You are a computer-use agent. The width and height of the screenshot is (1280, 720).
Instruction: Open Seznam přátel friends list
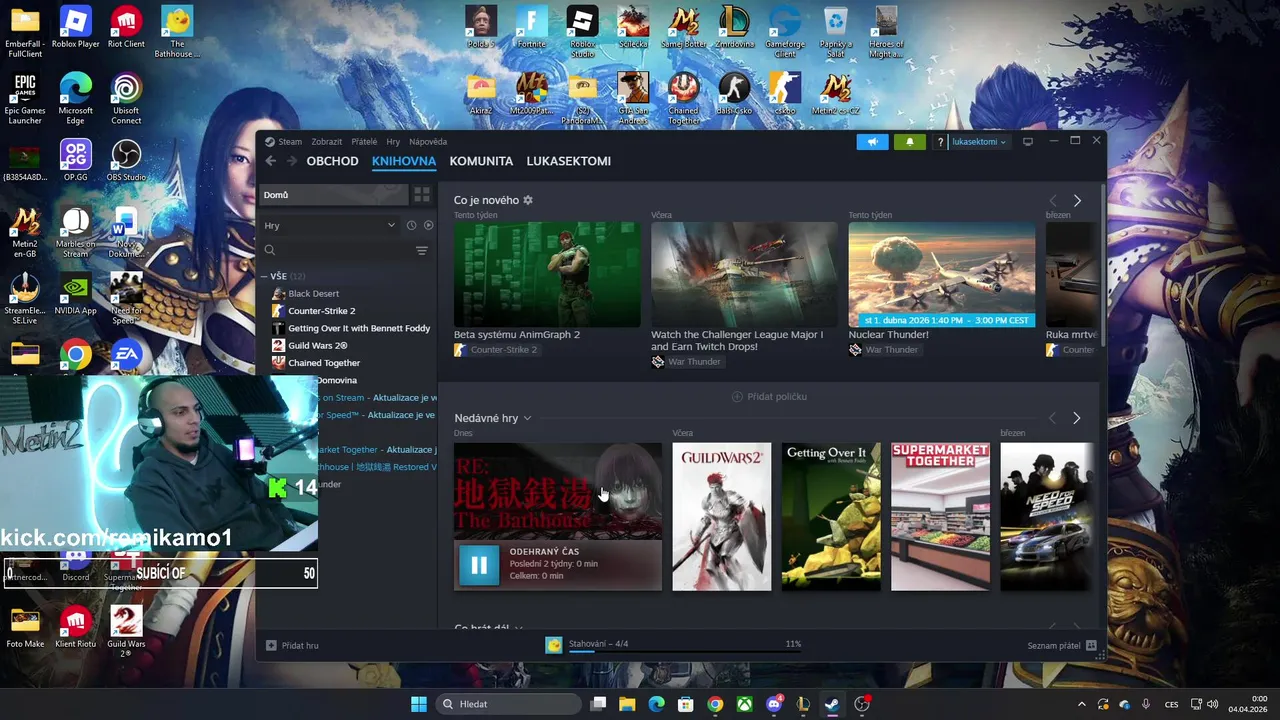click(1061, 645)
